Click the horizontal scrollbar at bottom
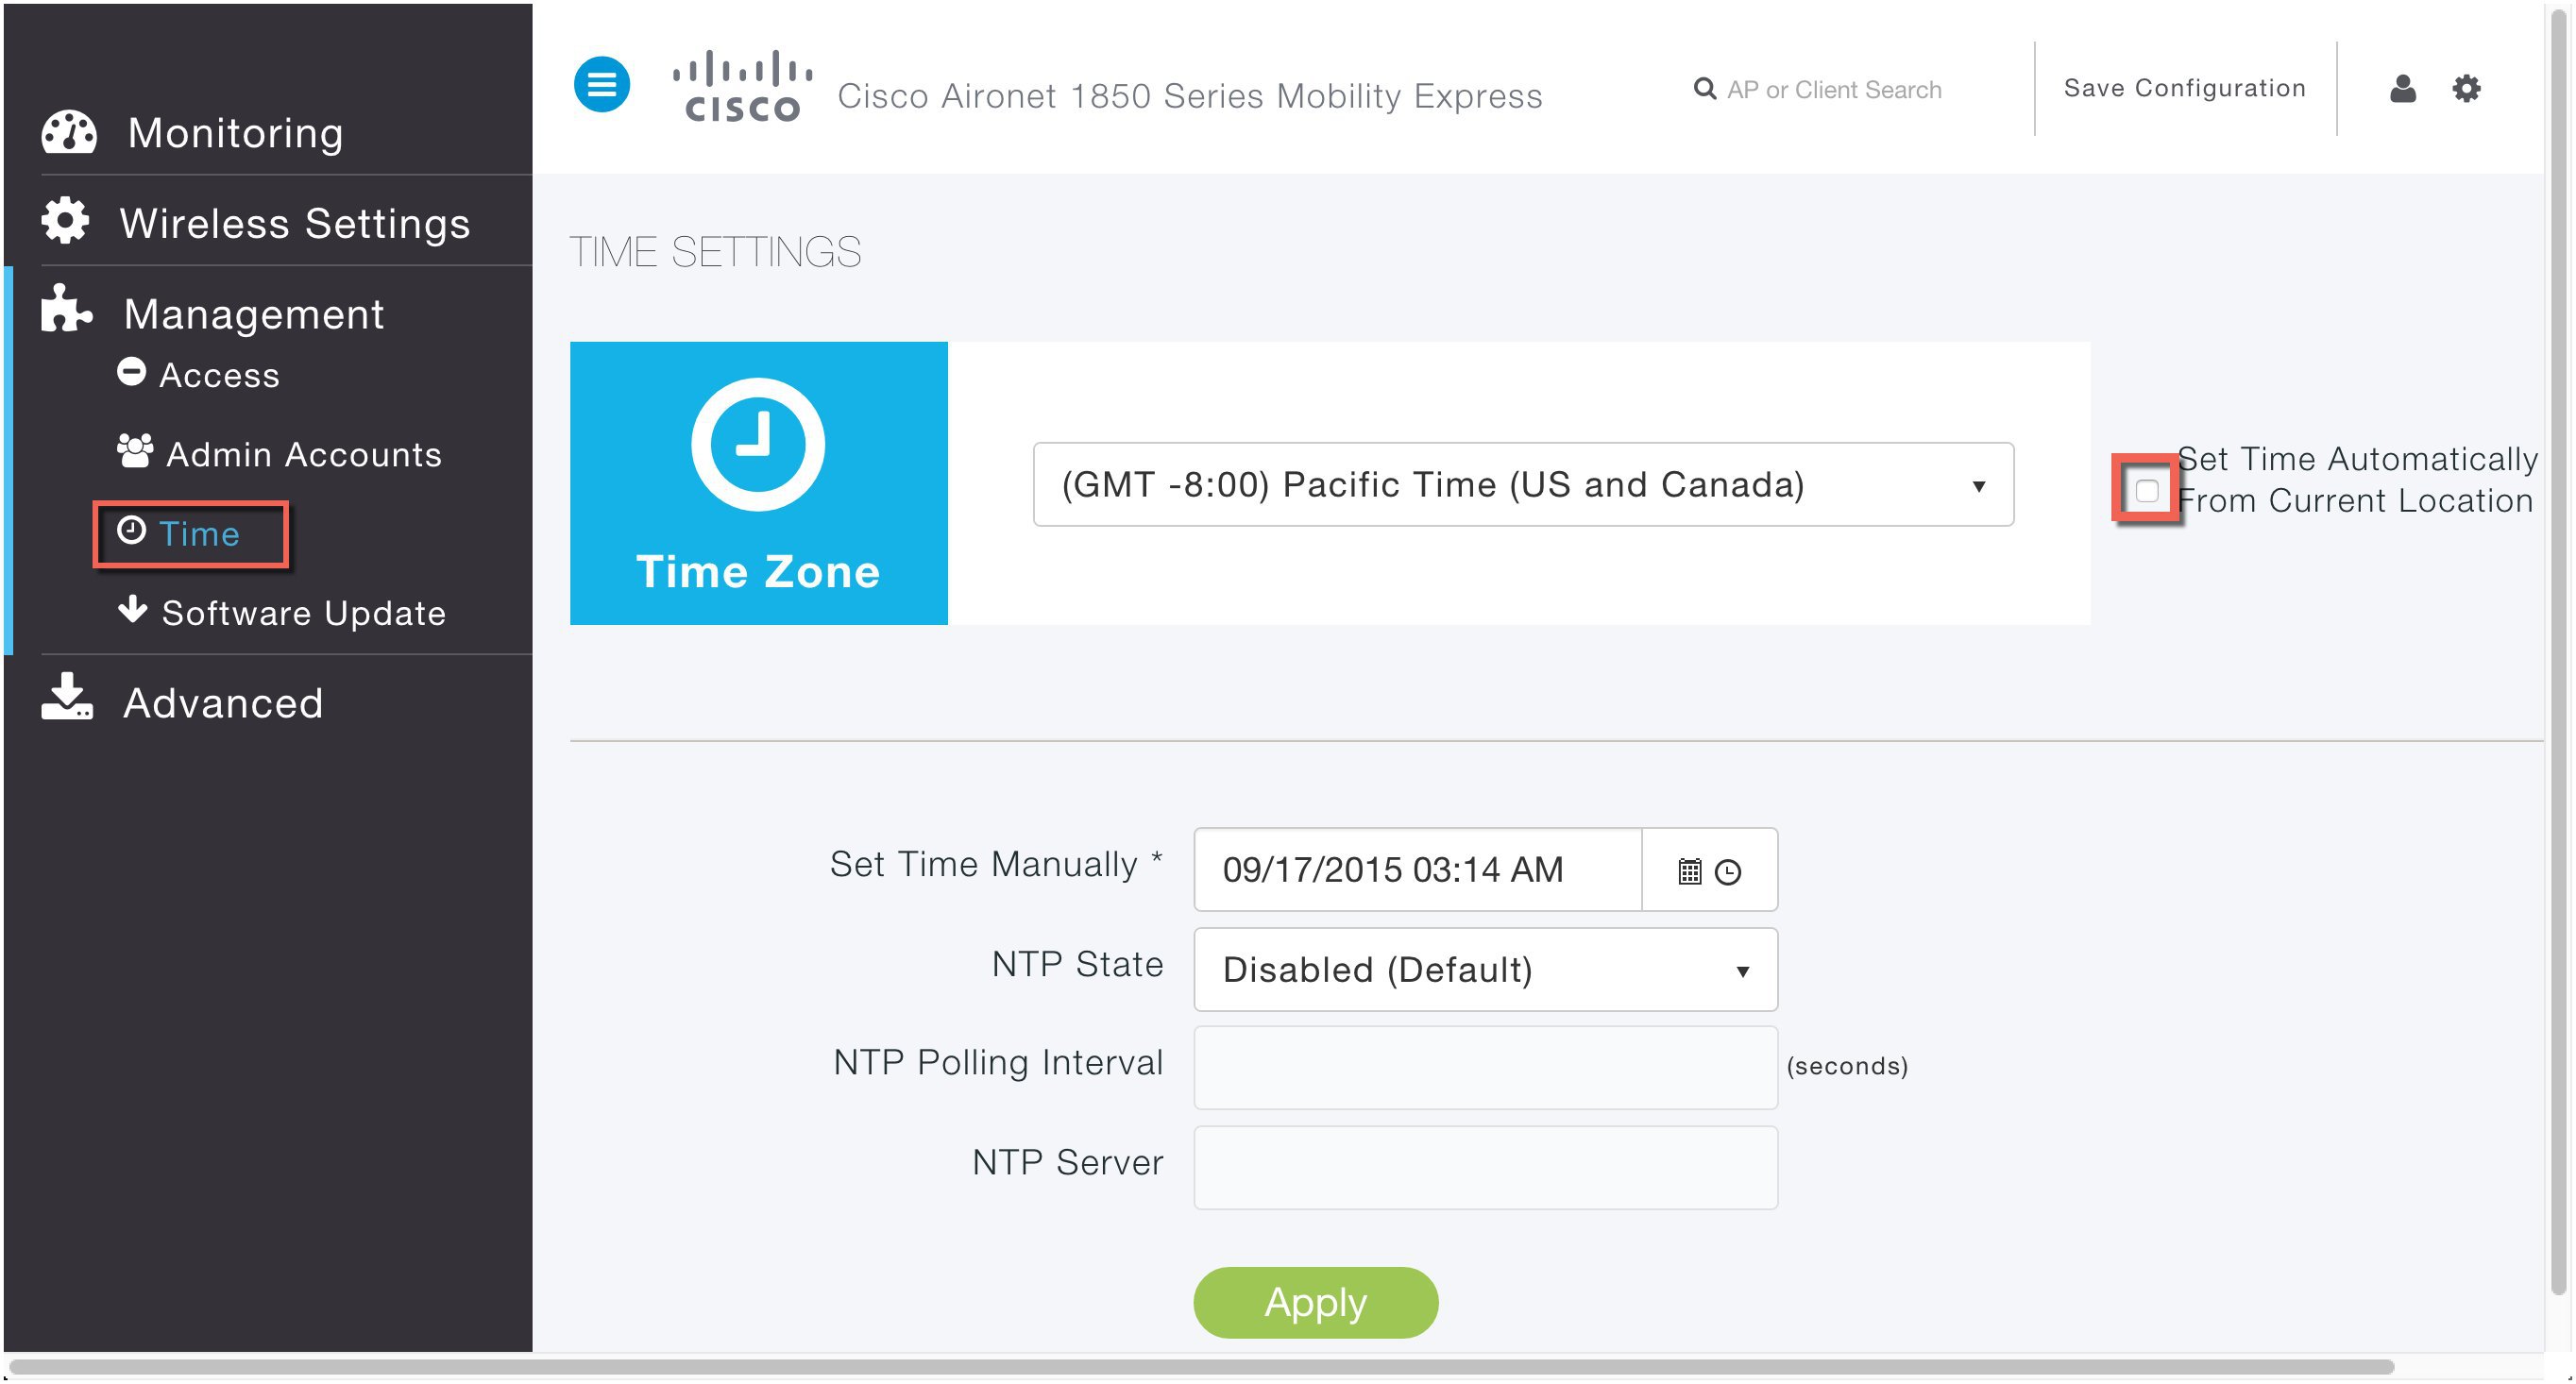The width and height of the screenshot is (2576, 1384). [1200, 1366]
